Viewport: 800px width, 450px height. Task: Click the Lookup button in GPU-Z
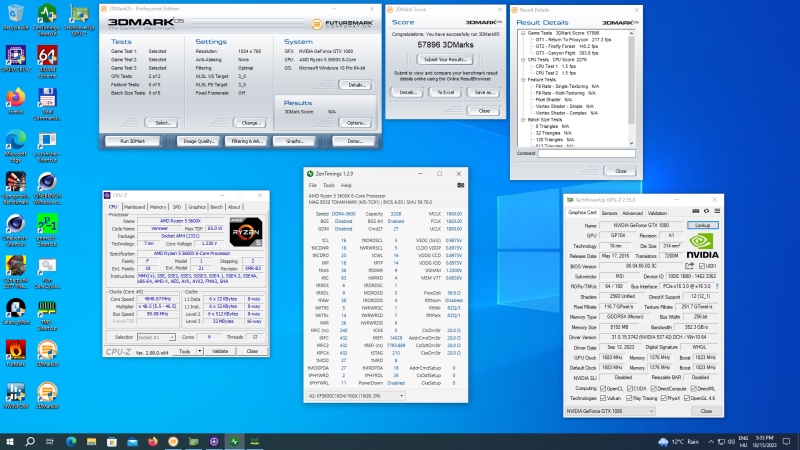(703, 225)
